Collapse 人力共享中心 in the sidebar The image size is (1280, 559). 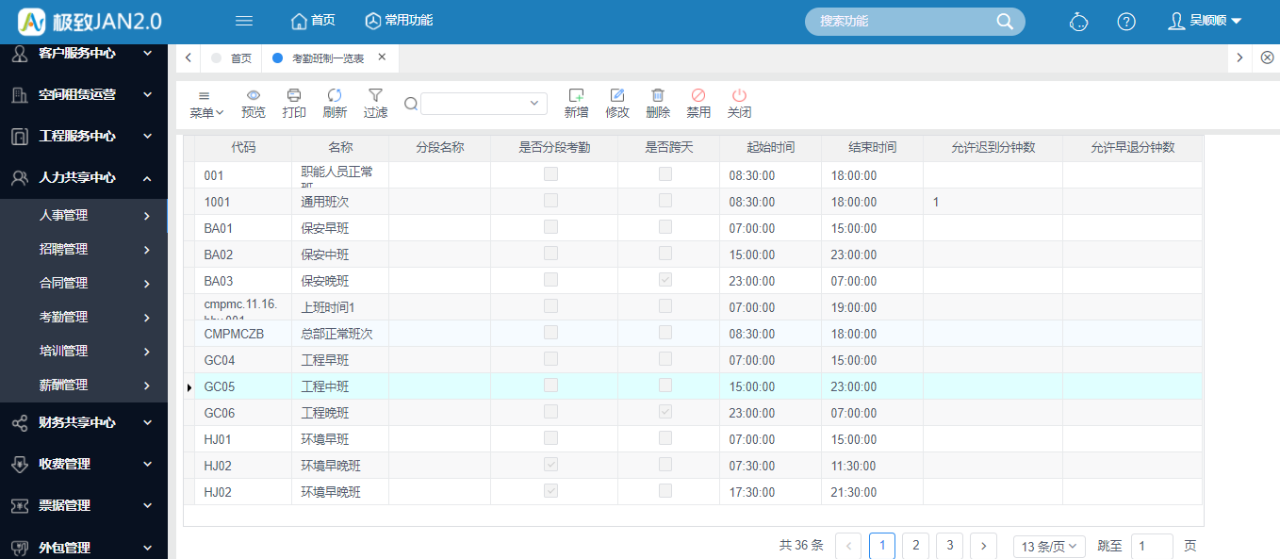point(84,178)
